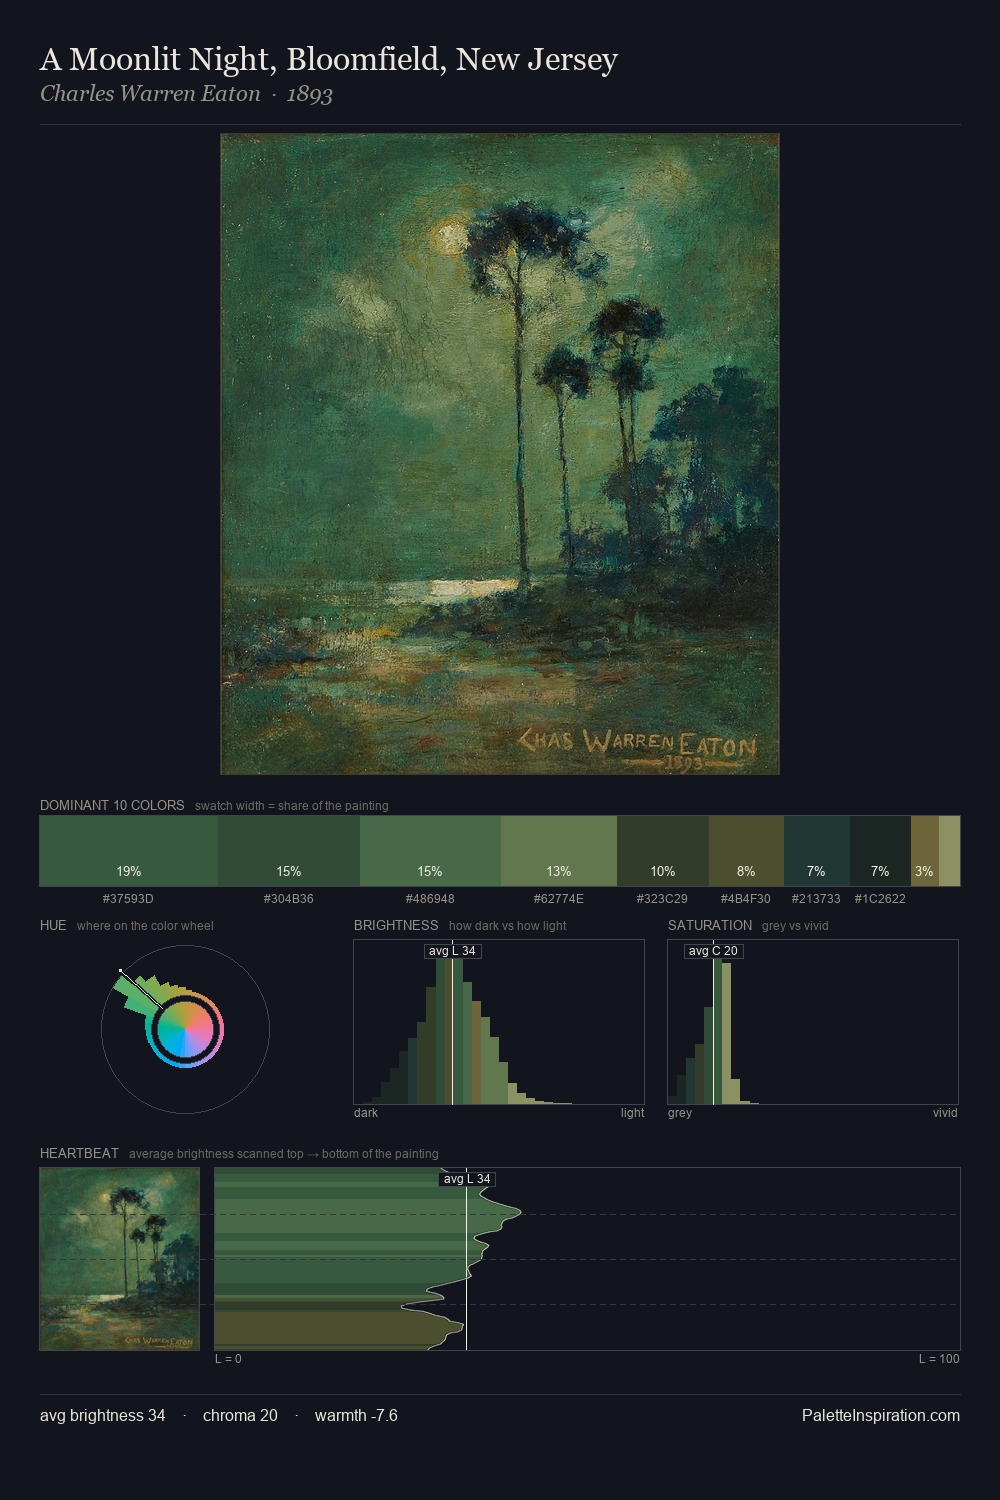The image size is (1000, 1500).
Task: Click the 'SATURATION' section heading
Action: click(710, 925)
